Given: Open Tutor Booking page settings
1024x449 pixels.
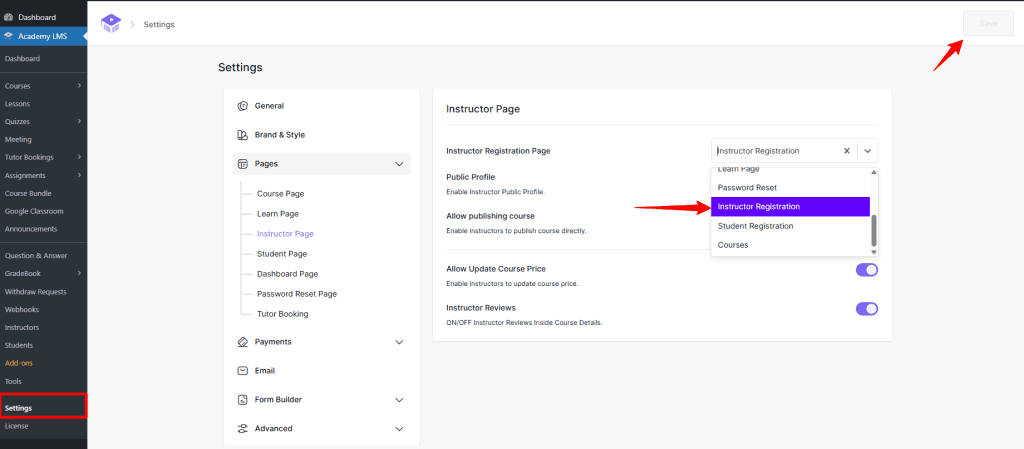Looking at the screenshot, I should point(282,314).
